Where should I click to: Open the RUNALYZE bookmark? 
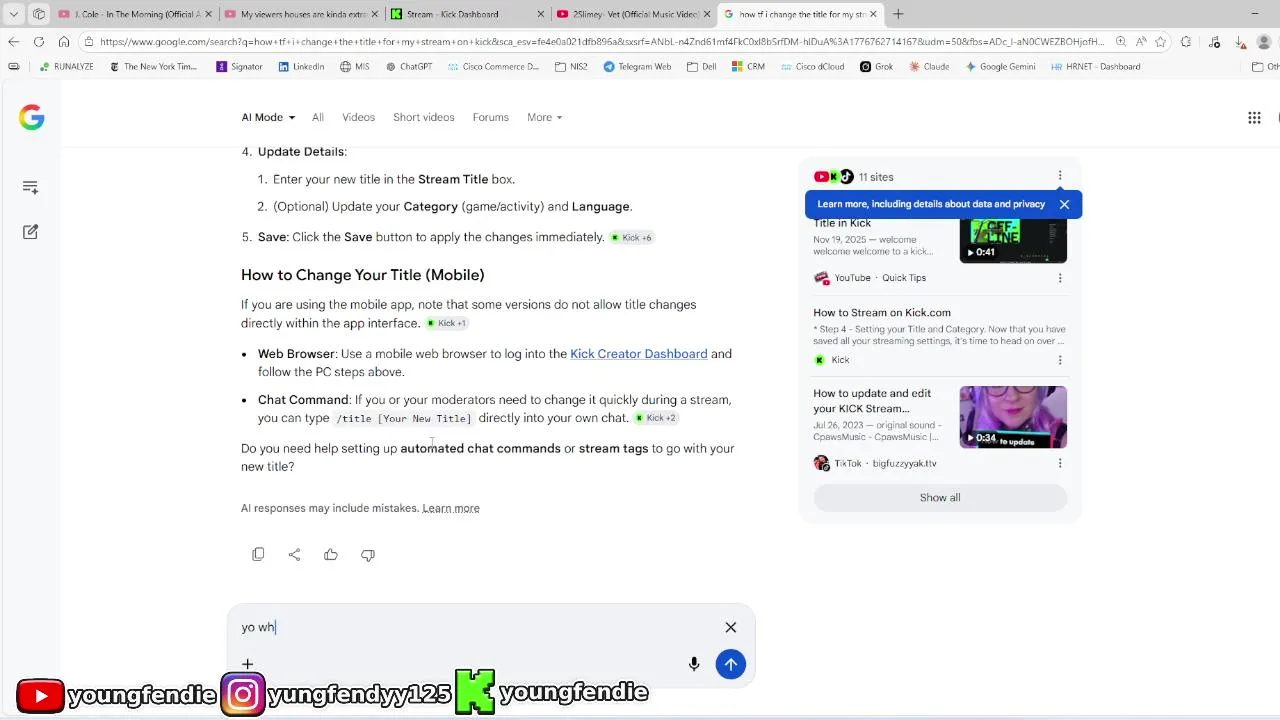pos(66,67)
